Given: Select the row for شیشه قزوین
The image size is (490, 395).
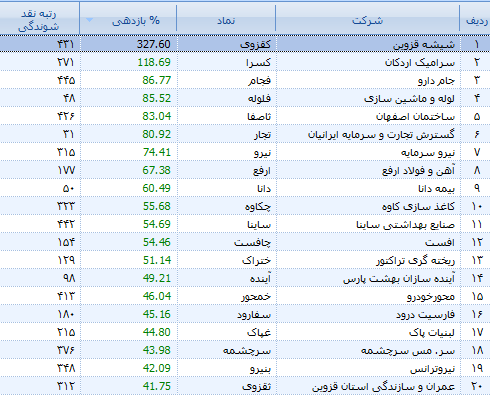Looking at the screenshot, I should coord(245,44).
